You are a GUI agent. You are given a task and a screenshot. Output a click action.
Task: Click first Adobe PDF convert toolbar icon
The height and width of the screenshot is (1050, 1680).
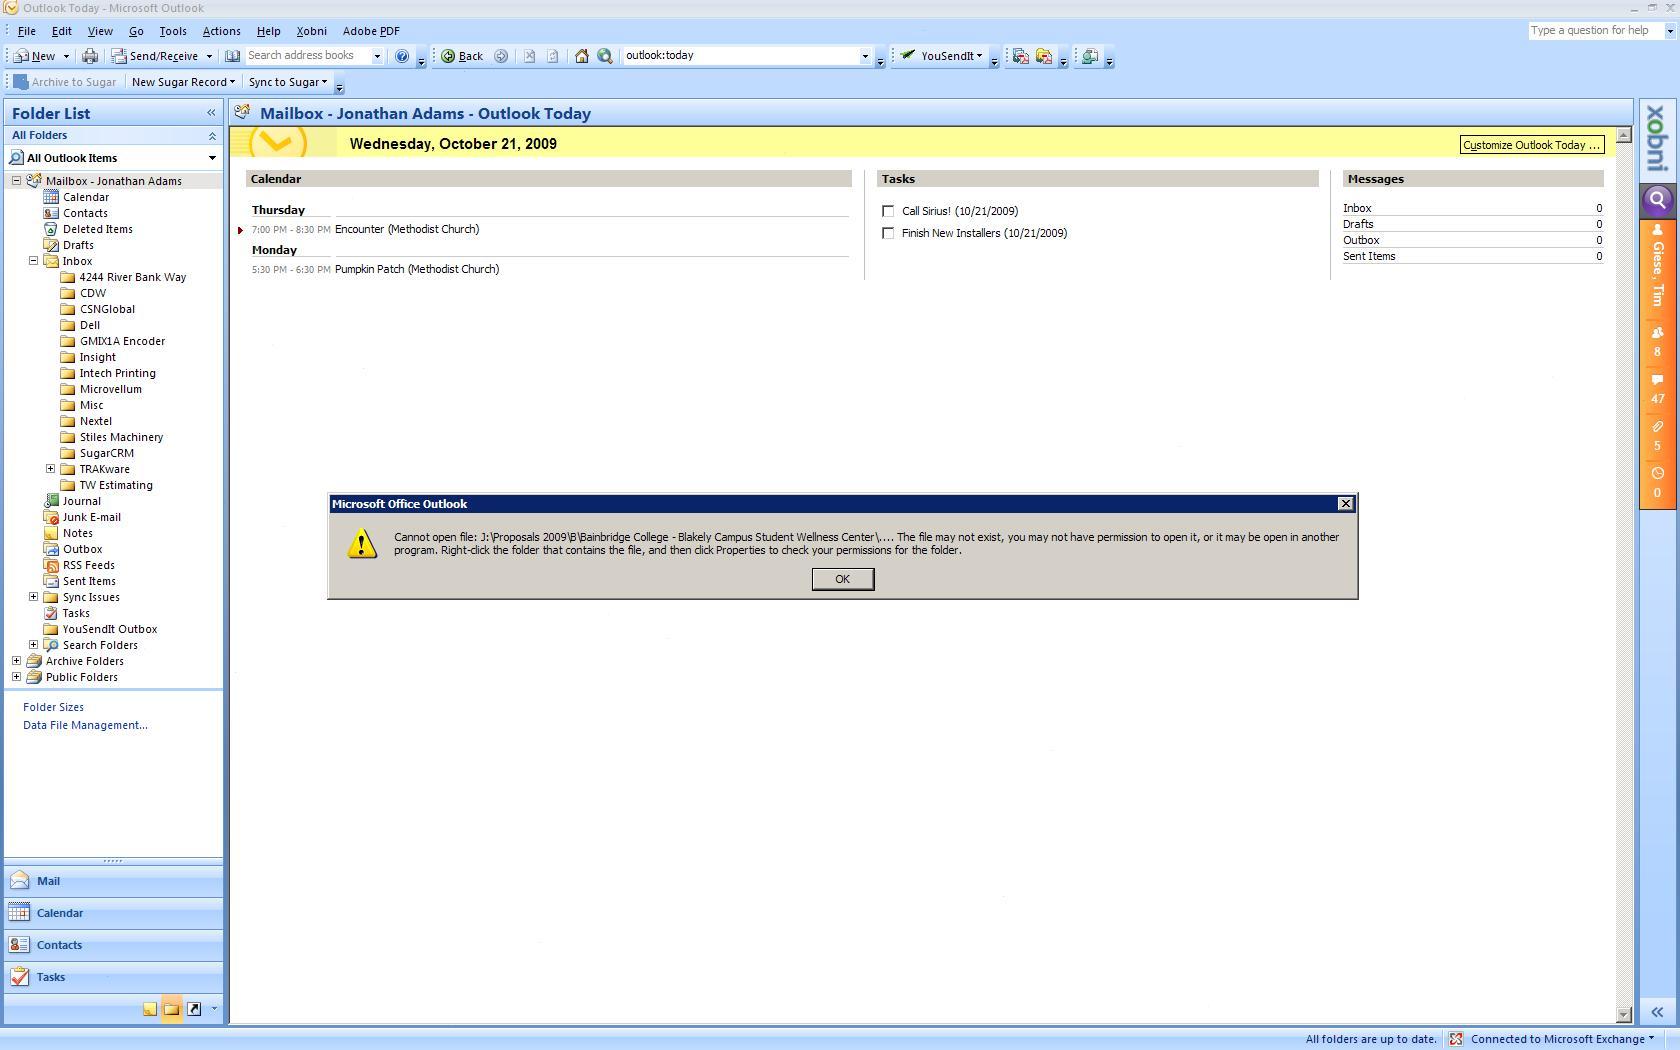click(1020, 56)
